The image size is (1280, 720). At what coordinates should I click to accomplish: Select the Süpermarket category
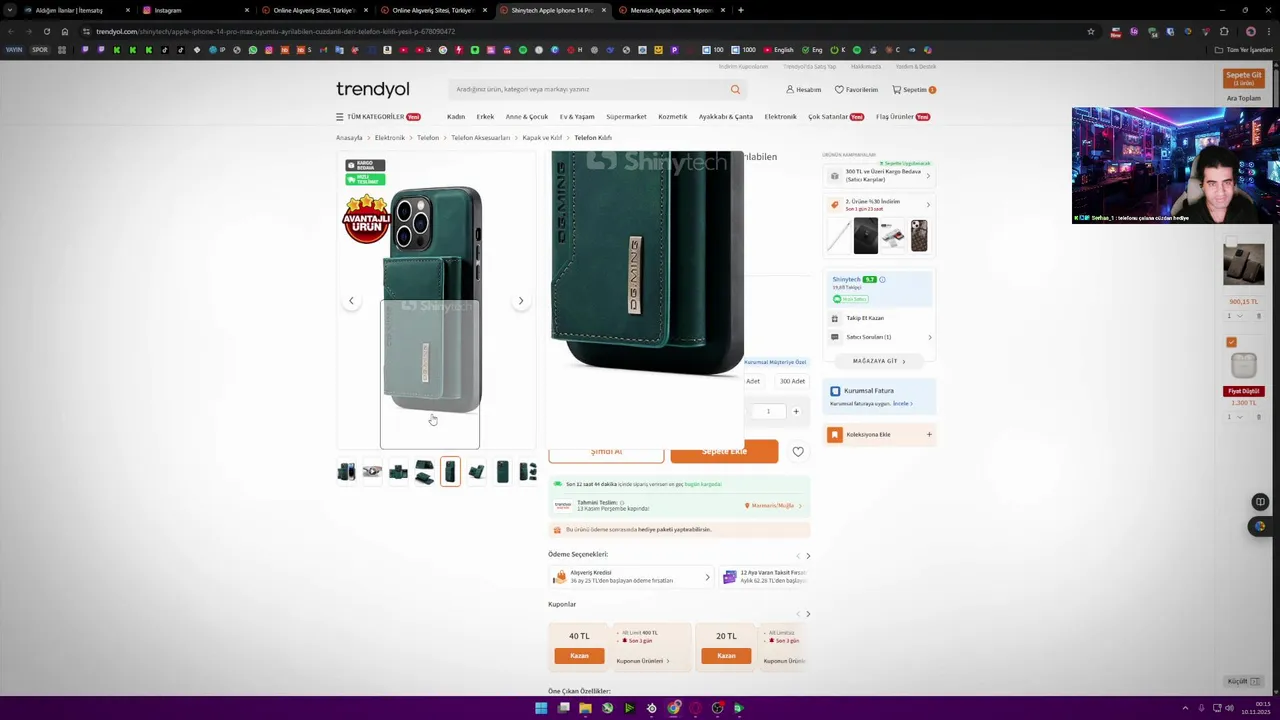(626, 117)
